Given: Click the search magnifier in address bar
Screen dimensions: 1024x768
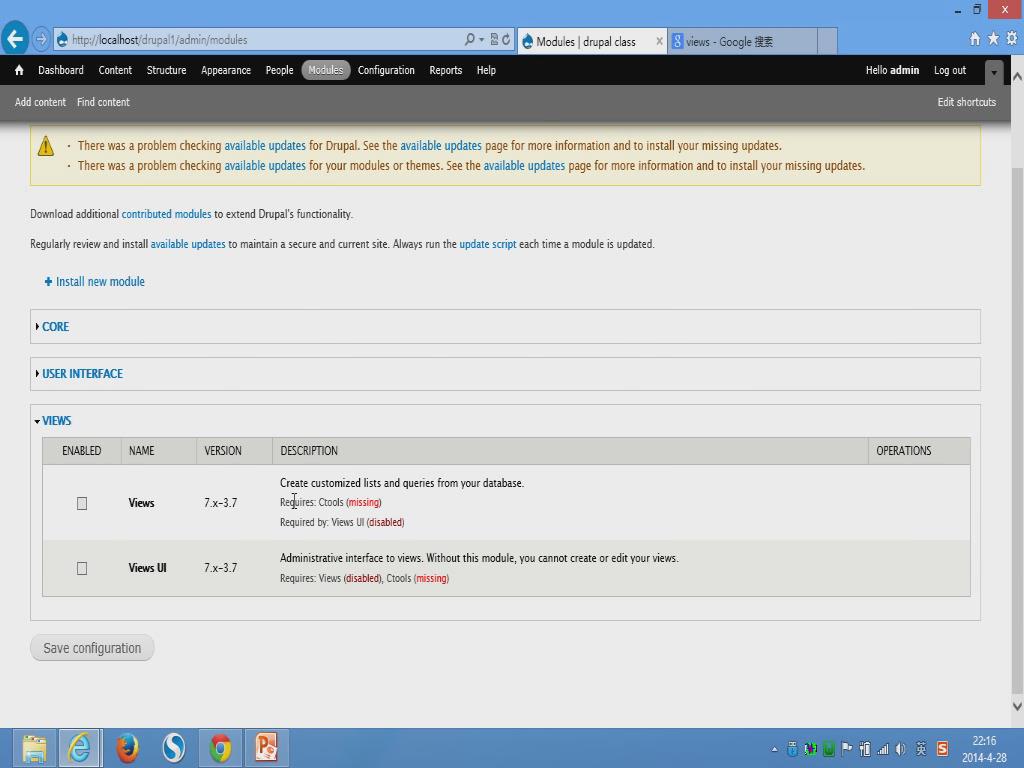Looking at the screenshot, I should (x=470, y=40).
